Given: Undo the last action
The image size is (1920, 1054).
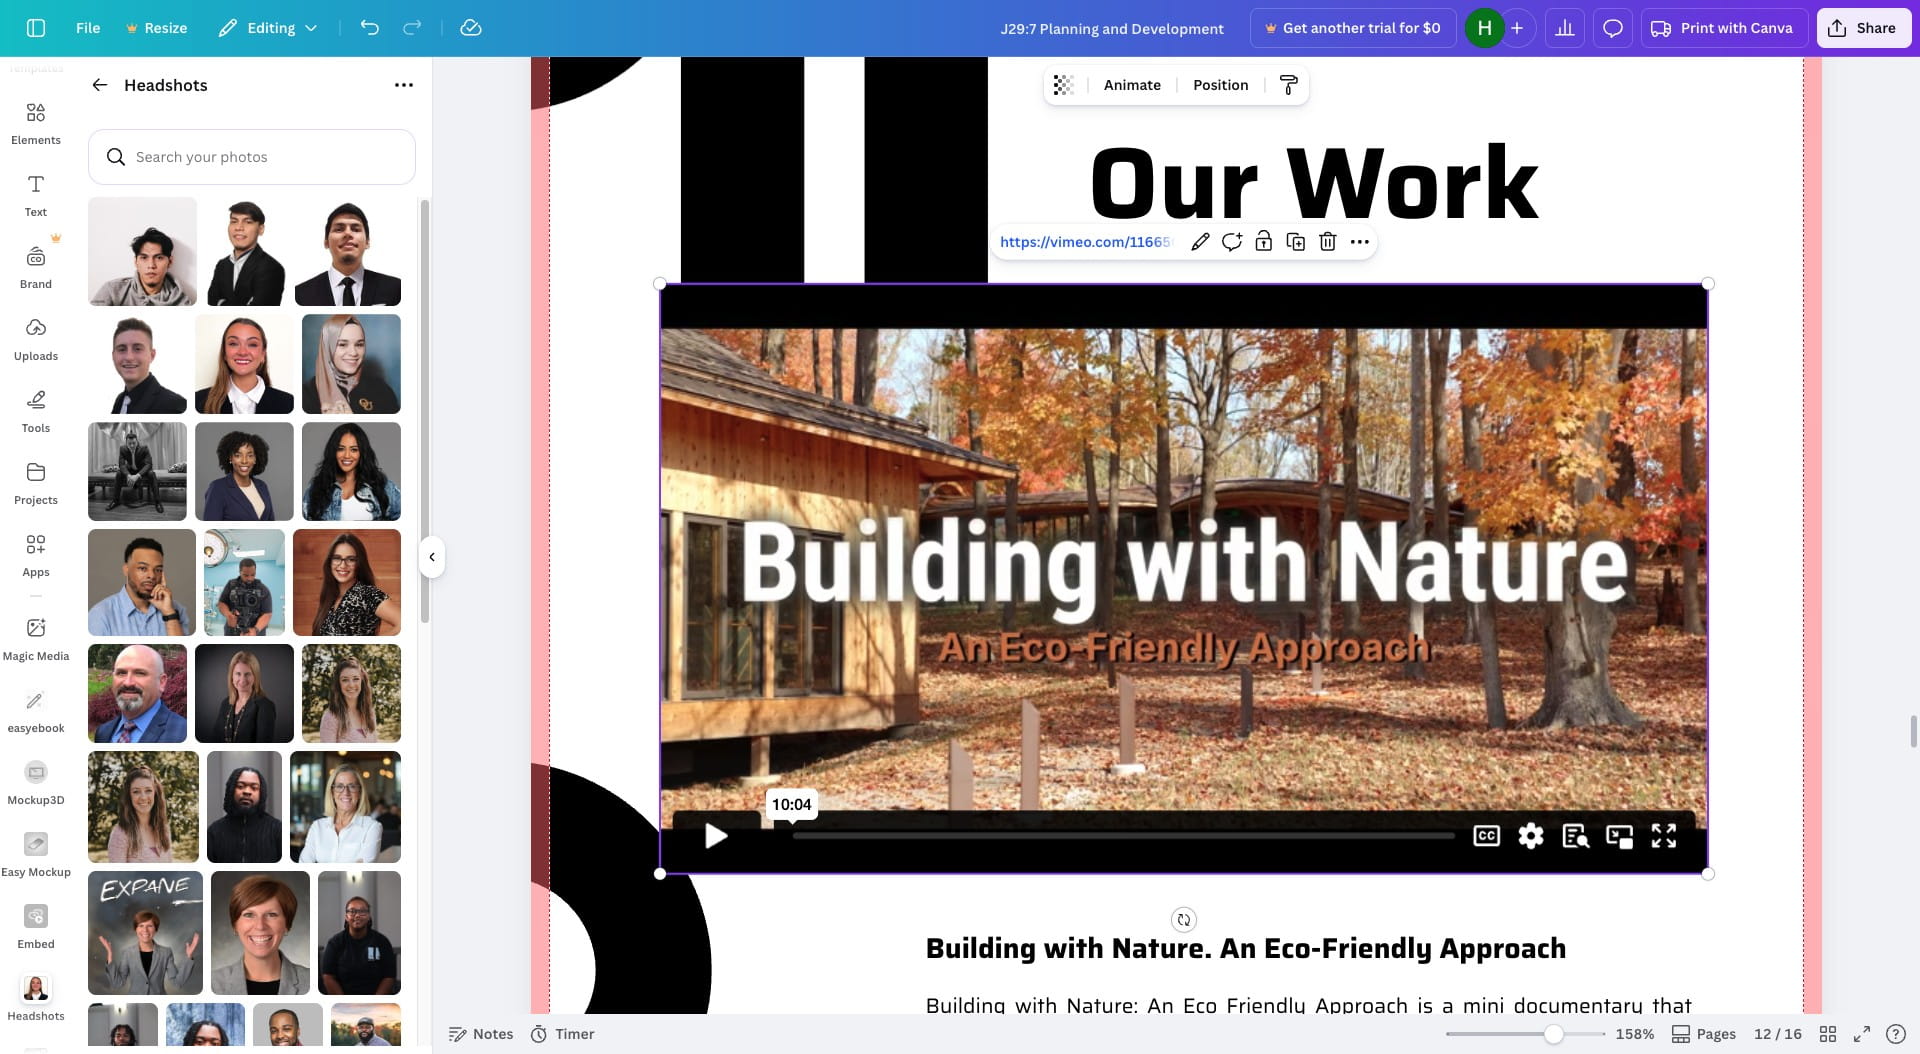Looking at the screenshot, I should click(x=370, y=28).
